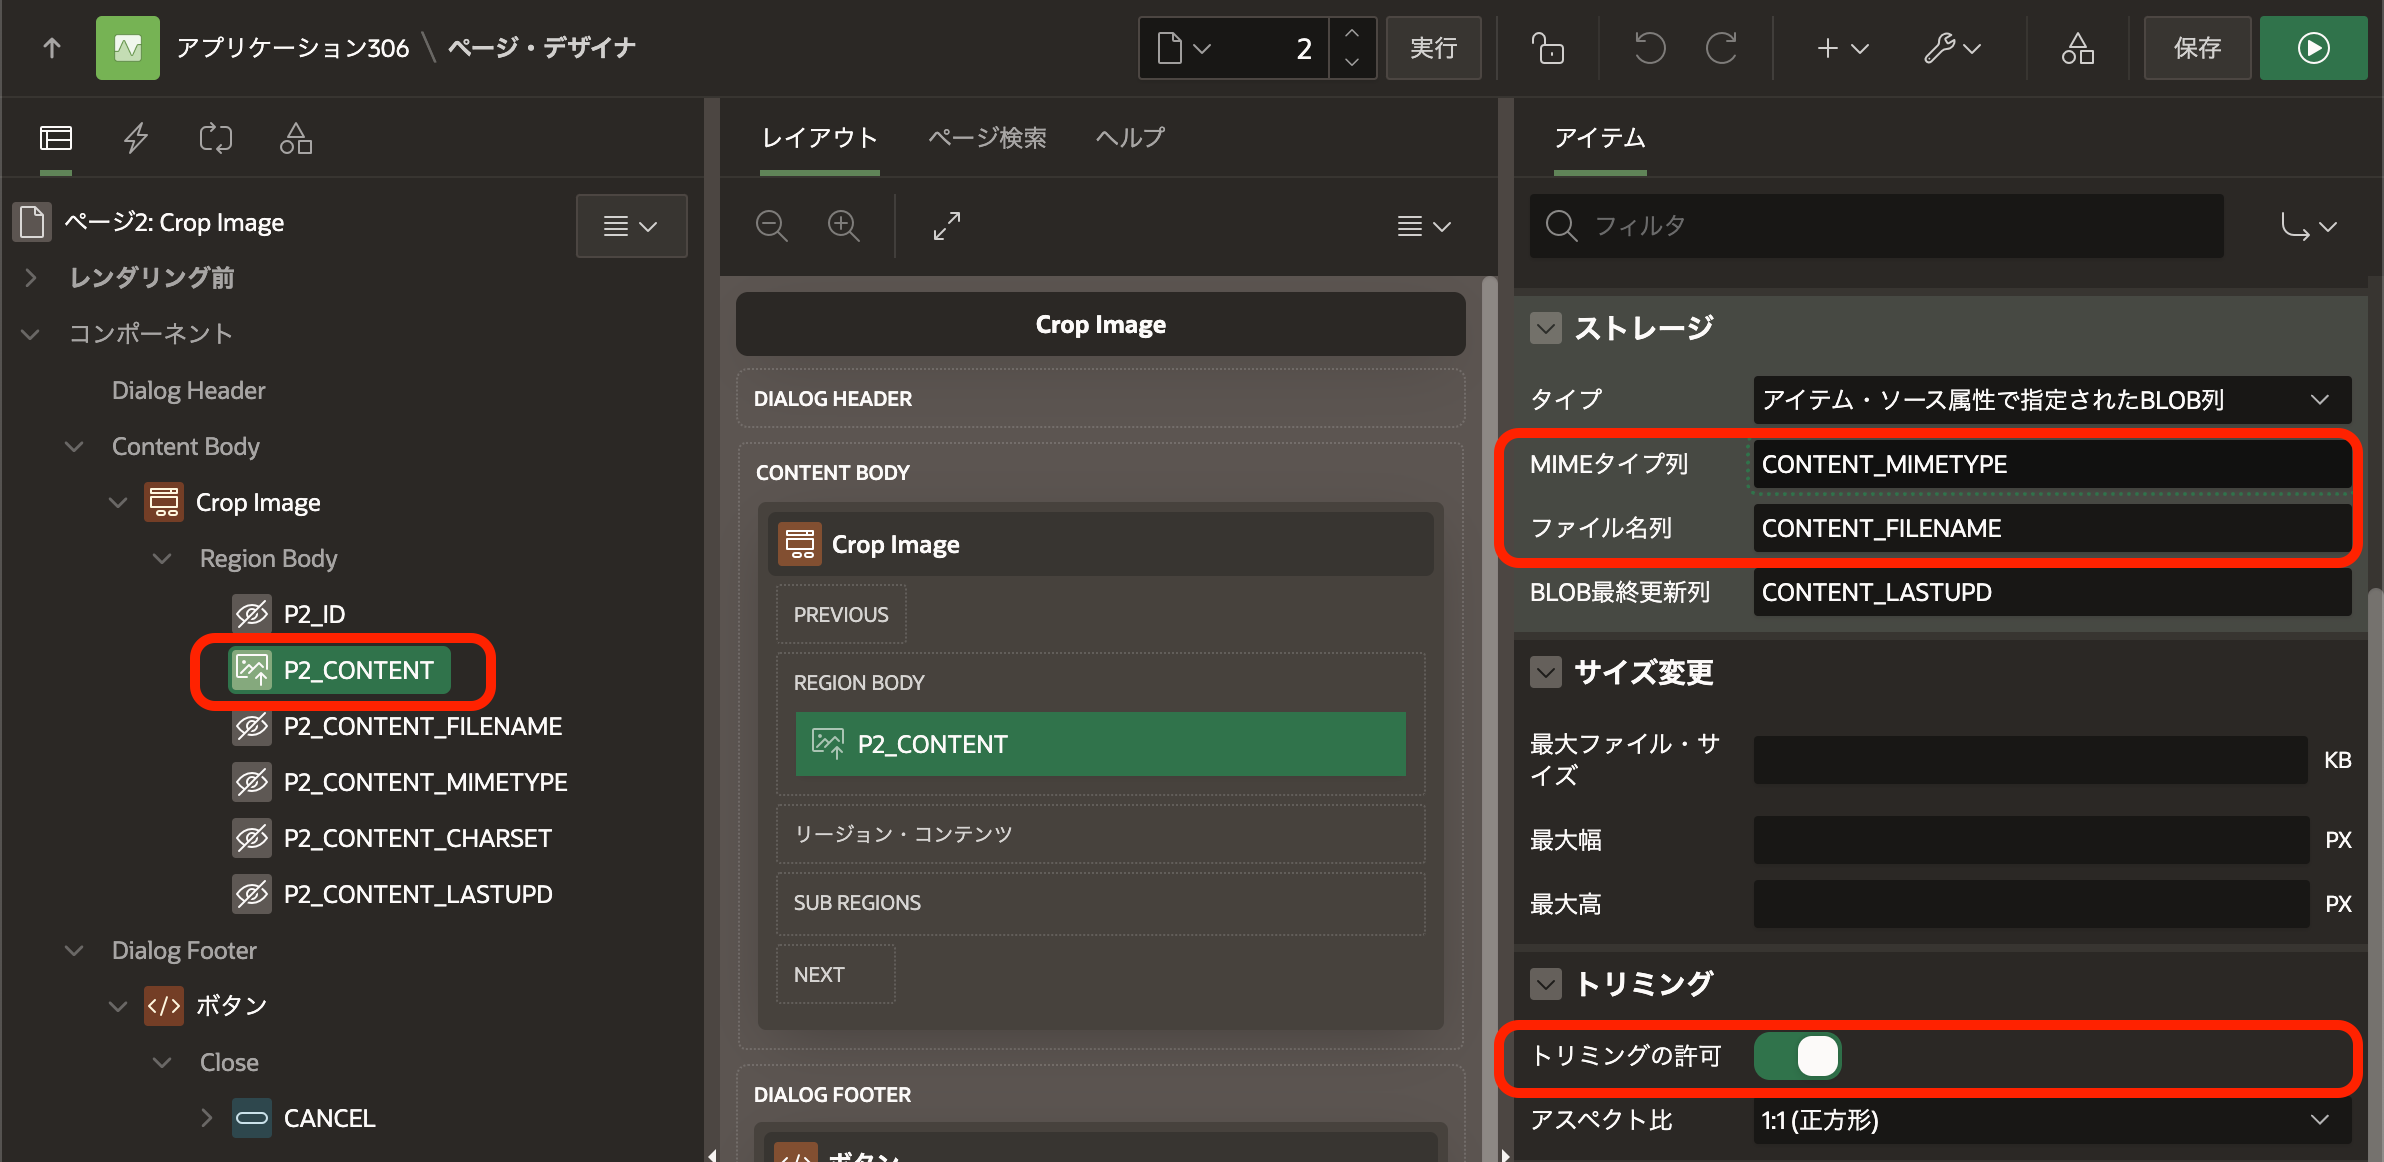Open the Shared Components icon in the toolbar
The width and height of the screenshot is (2384, 1162).
[2077, 48]
